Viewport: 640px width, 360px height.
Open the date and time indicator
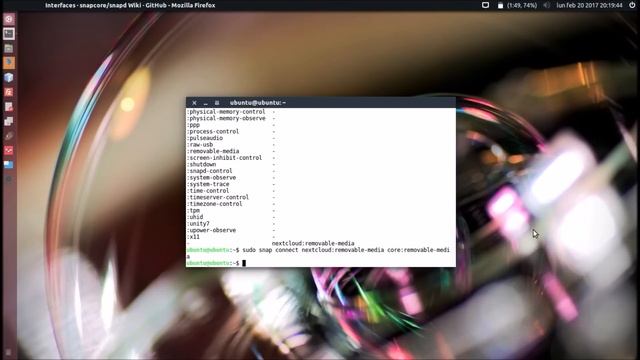[x=589, y=5]
